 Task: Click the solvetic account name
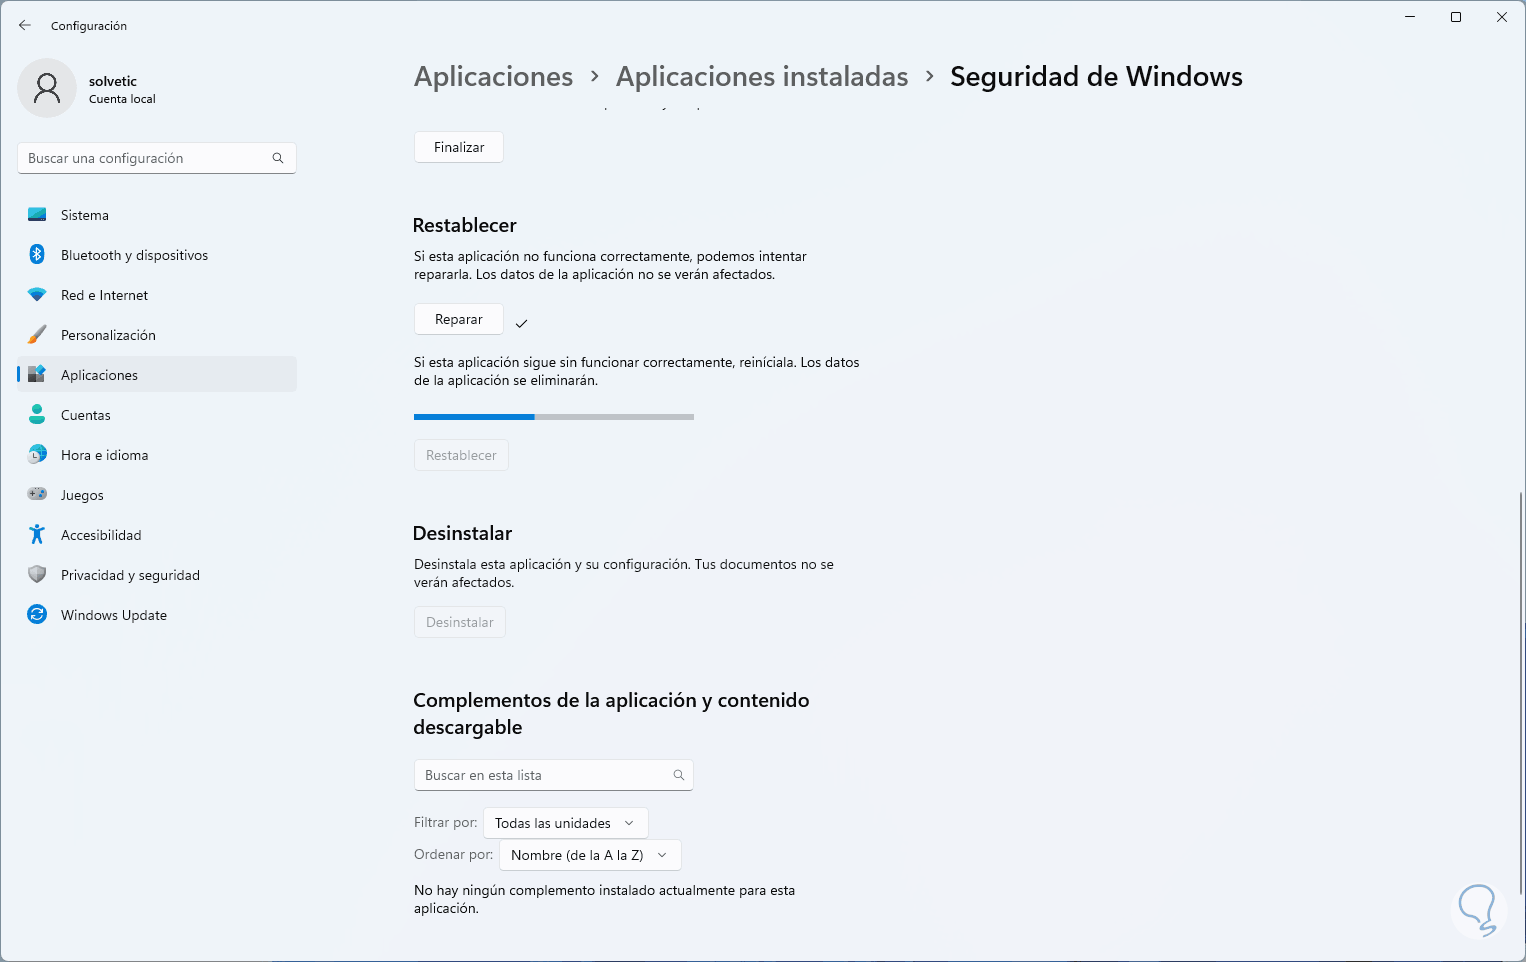click(113, 81)
